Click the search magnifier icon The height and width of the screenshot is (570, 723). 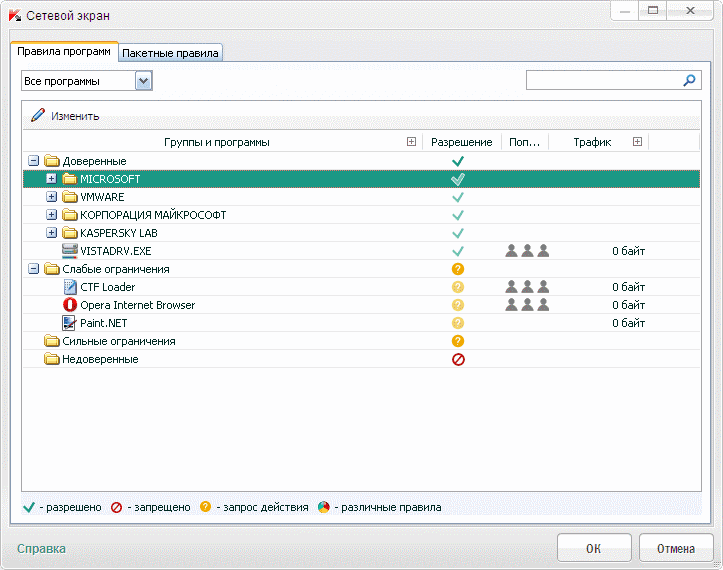(689, 81)
